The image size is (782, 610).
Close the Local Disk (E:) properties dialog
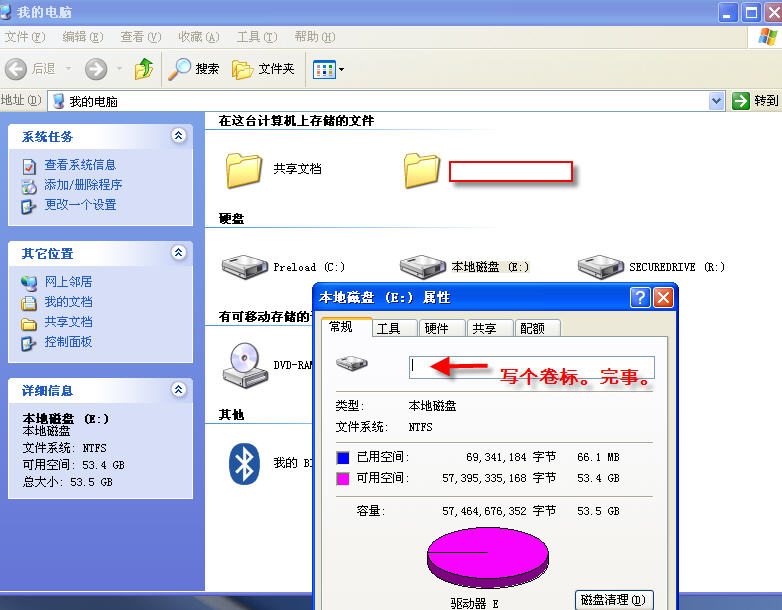[663, 298]
